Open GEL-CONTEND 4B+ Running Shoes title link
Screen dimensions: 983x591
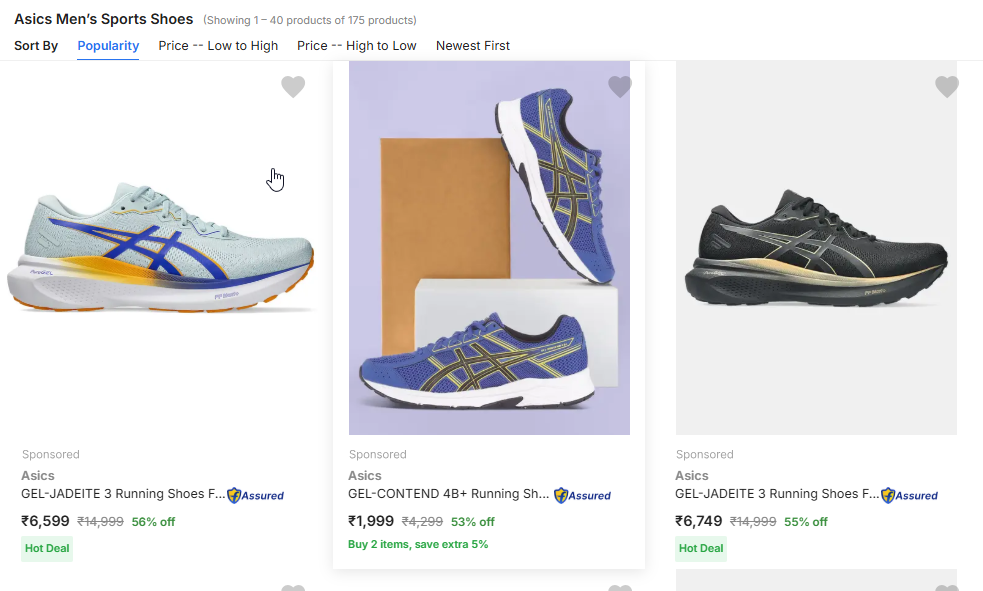click(448, 494)
